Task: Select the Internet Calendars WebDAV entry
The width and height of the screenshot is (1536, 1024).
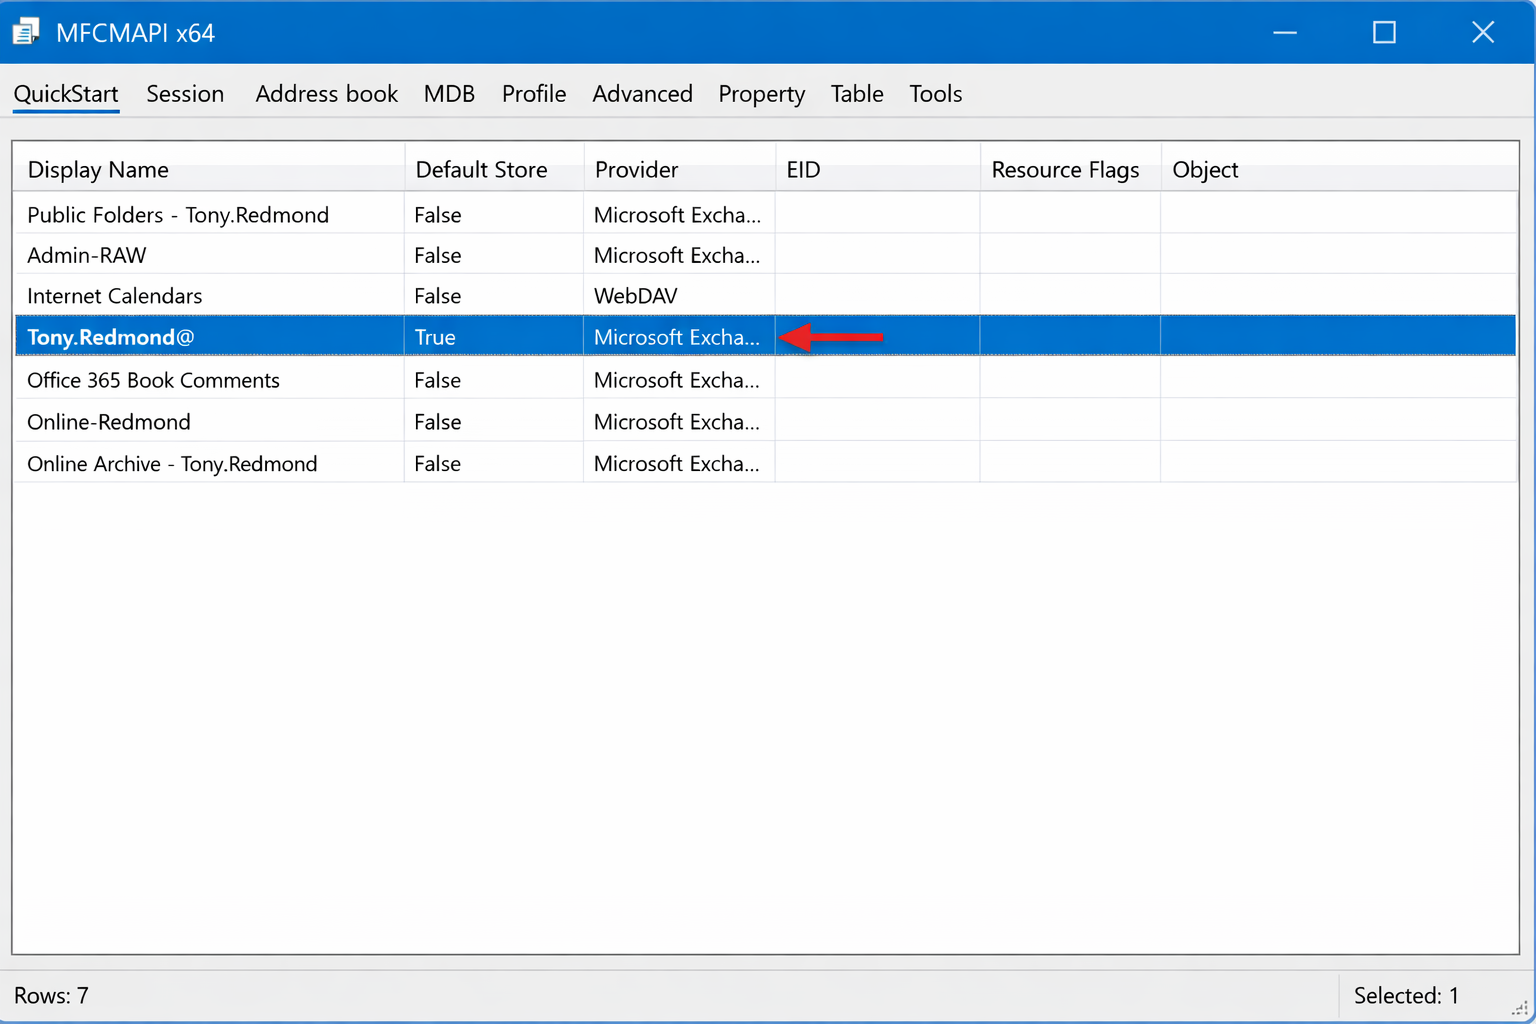Action: (114, 295)
